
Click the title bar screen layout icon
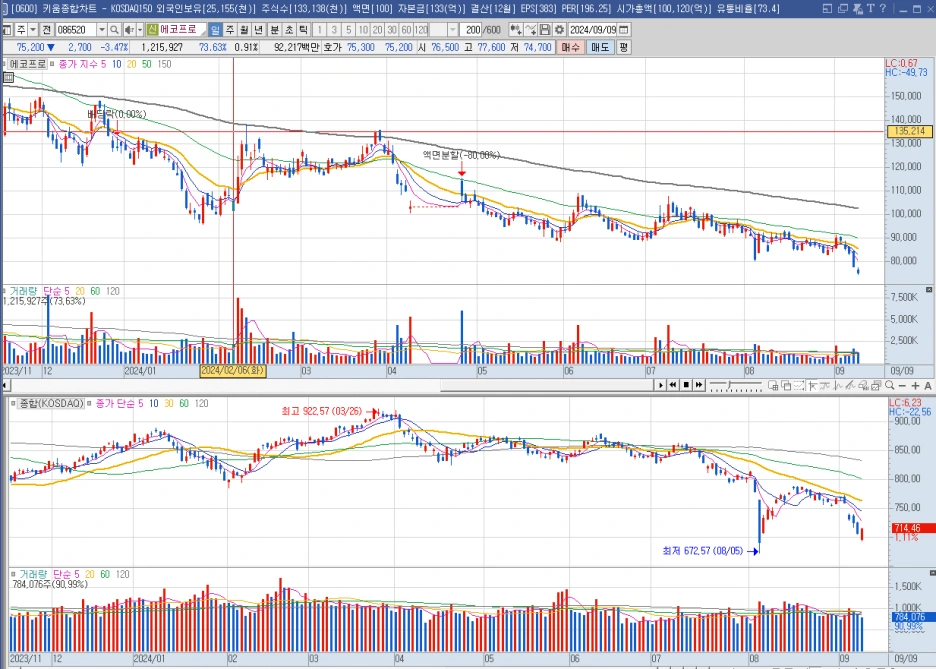click(827, 8)
